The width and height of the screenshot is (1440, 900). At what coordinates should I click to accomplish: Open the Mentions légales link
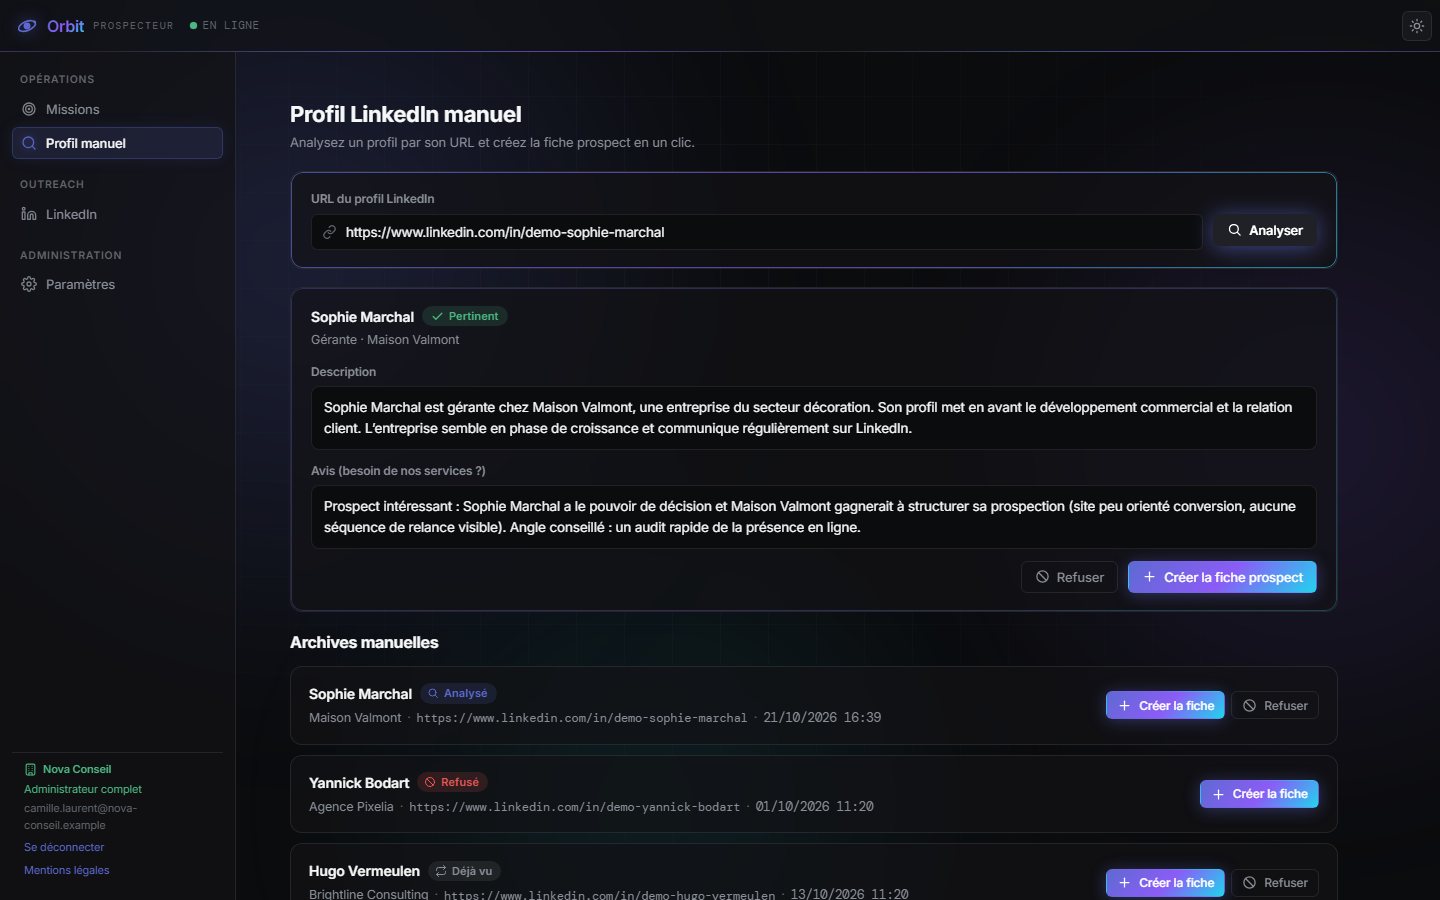coord(67,870)
